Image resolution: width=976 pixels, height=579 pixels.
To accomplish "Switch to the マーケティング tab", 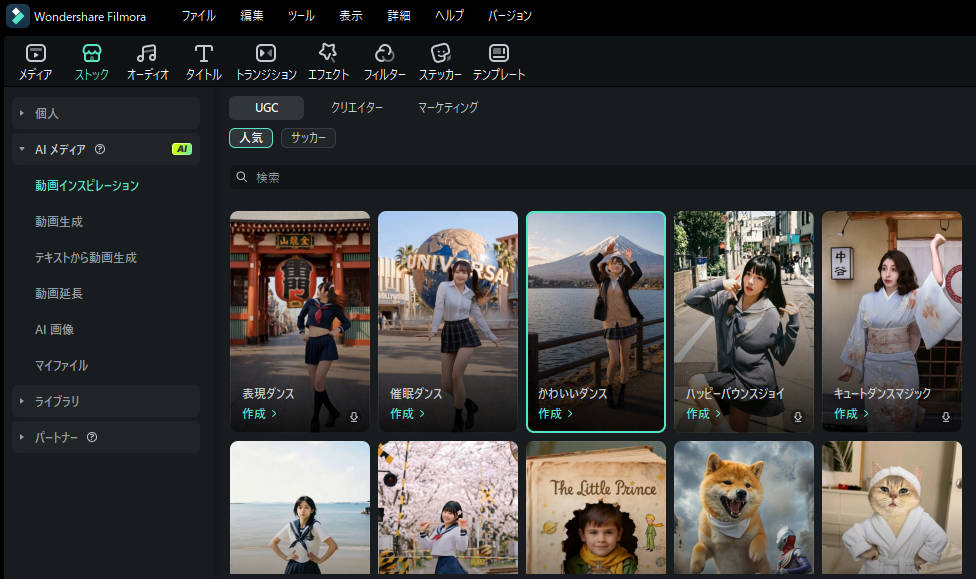I will tap(448, 108).
